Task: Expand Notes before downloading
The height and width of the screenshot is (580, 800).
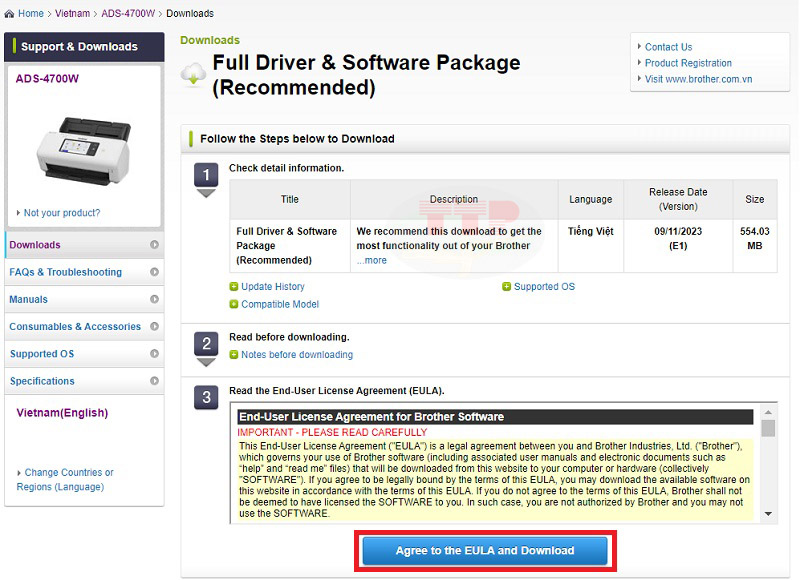Action: [296, 355]
